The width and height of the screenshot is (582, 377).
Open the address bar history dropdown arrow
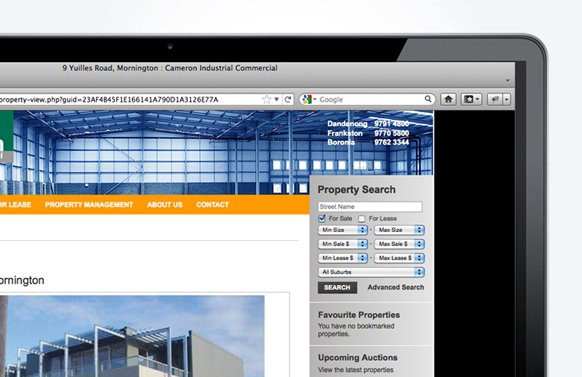point(277,99)
